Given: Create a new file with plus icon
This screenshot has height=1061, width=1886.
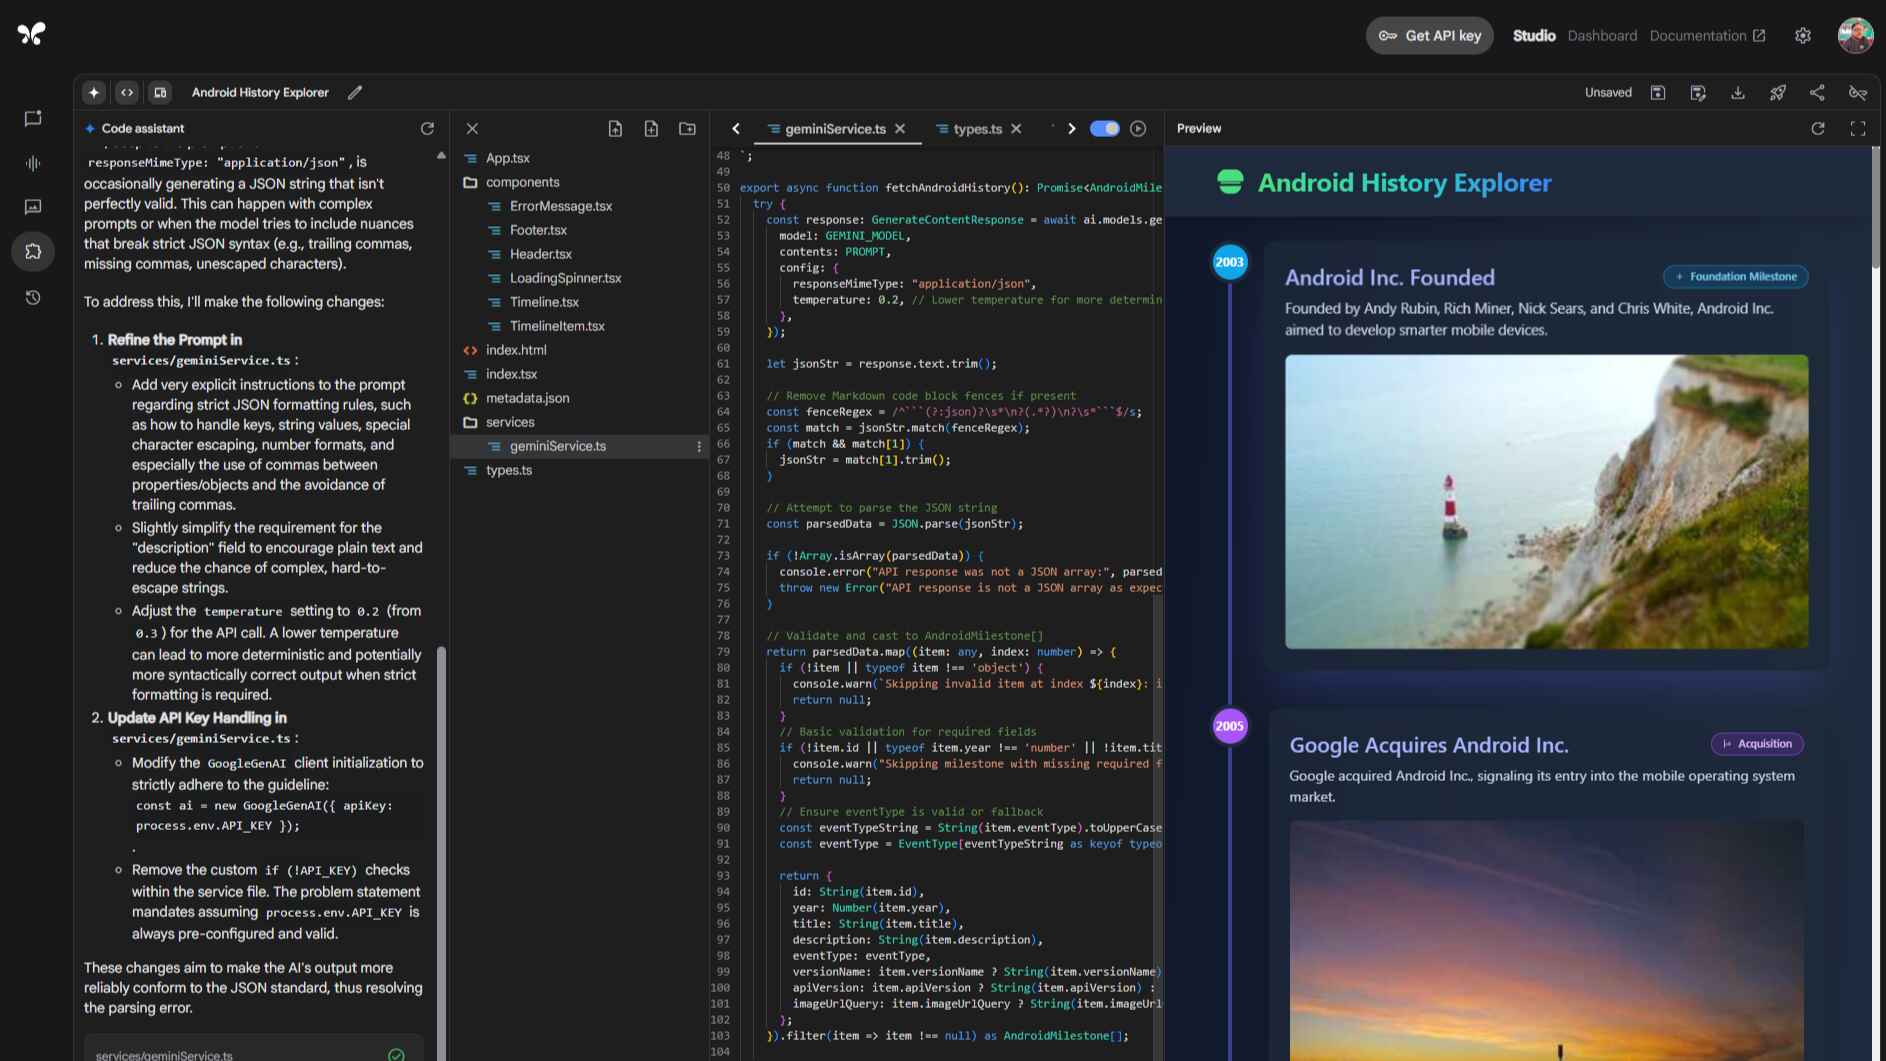Looking at the screenshot, I should [651, 128].
